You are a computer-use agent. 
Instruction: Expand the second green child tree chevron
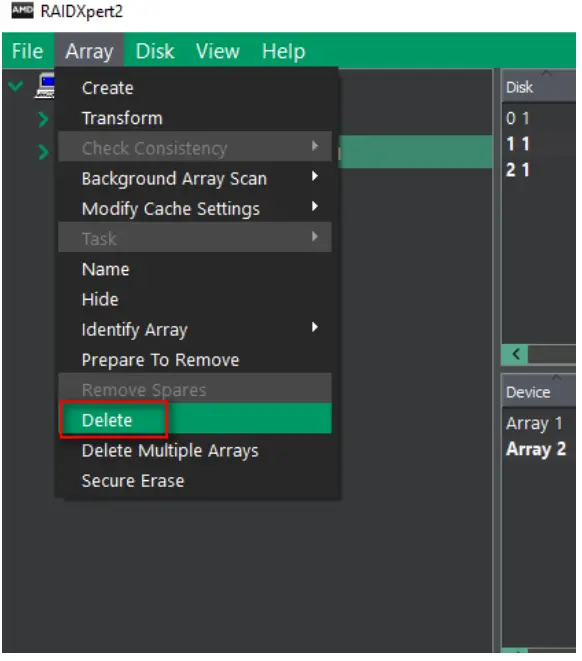(43, 152)
